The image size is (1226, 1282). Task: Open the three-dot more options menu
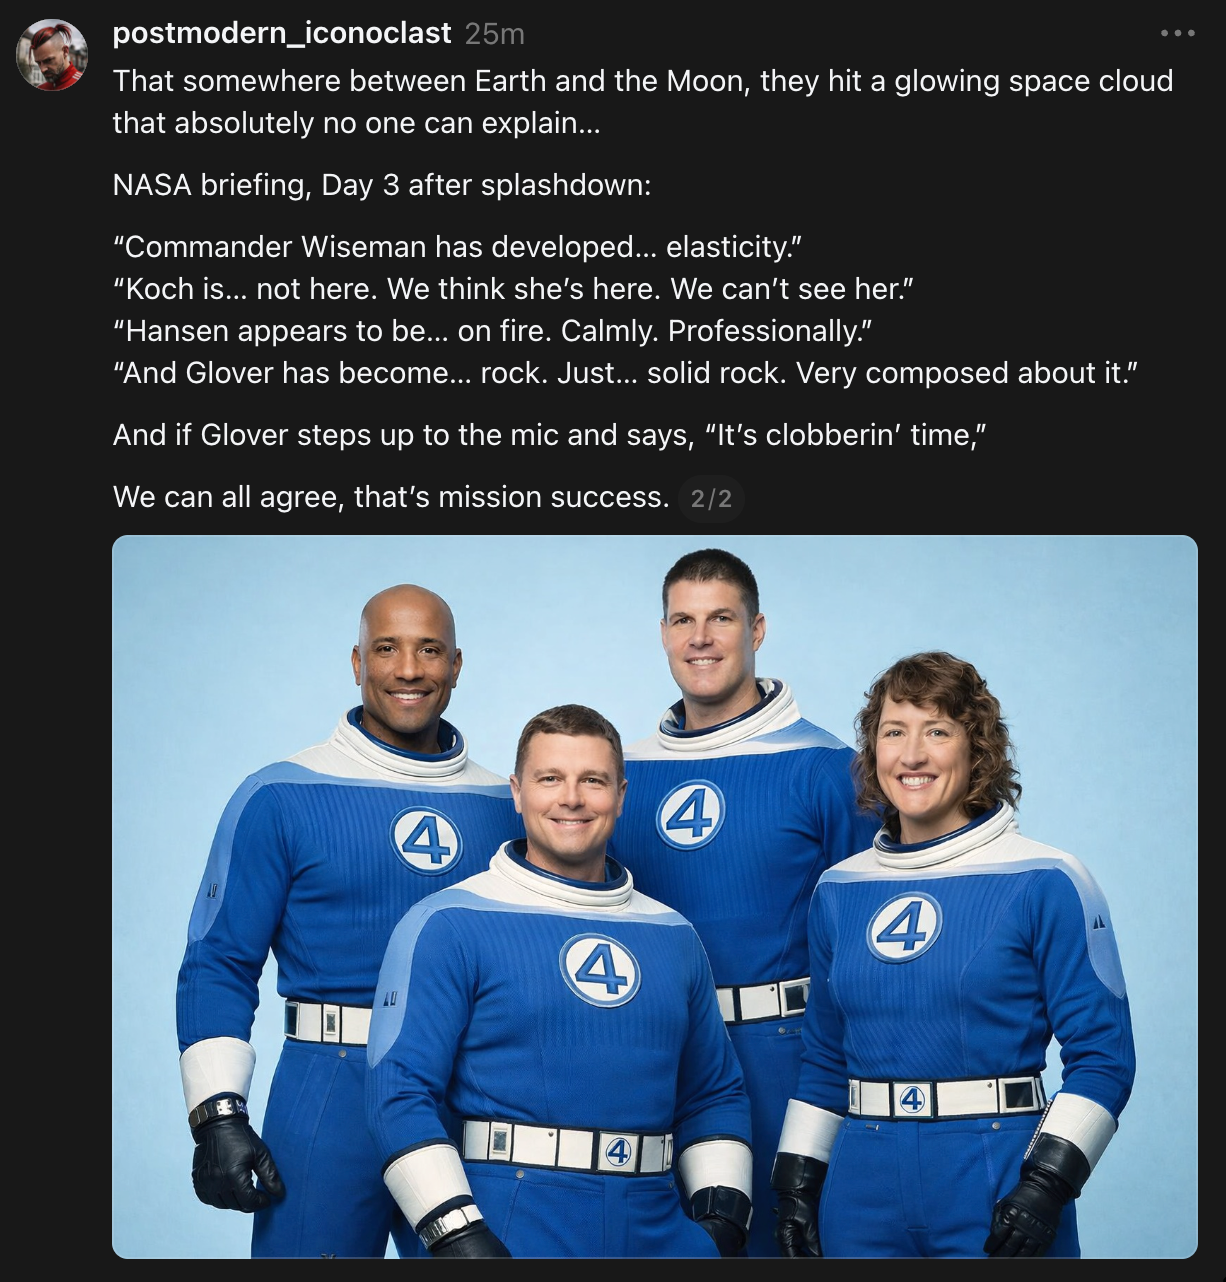coord(1177,33)
